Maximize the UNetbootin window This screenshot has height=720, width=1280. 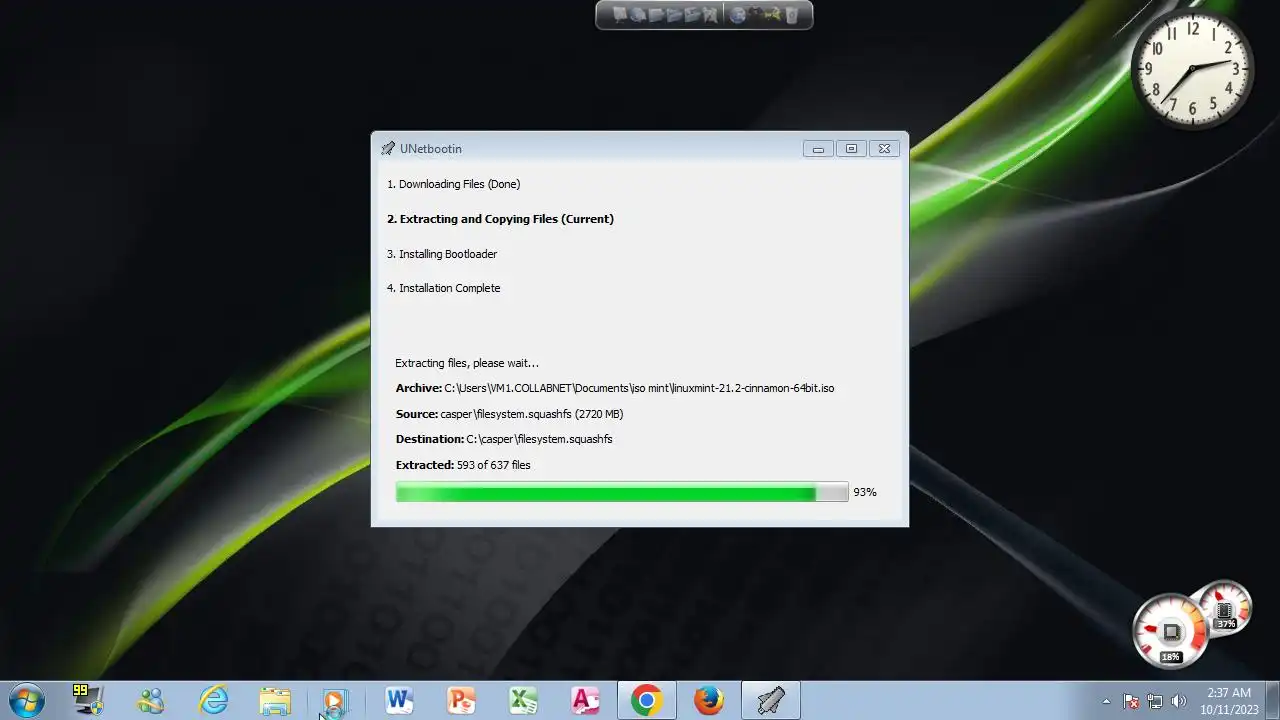[851, 149]
